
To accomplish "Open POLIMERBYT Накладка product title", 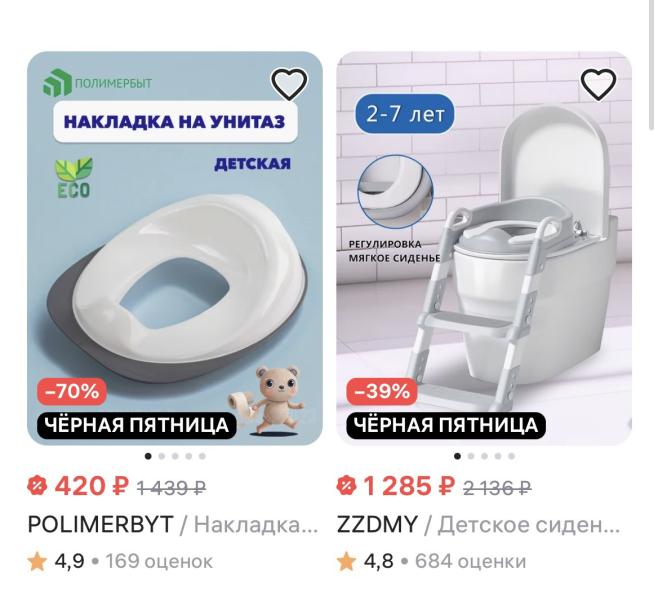I will 173,524.
